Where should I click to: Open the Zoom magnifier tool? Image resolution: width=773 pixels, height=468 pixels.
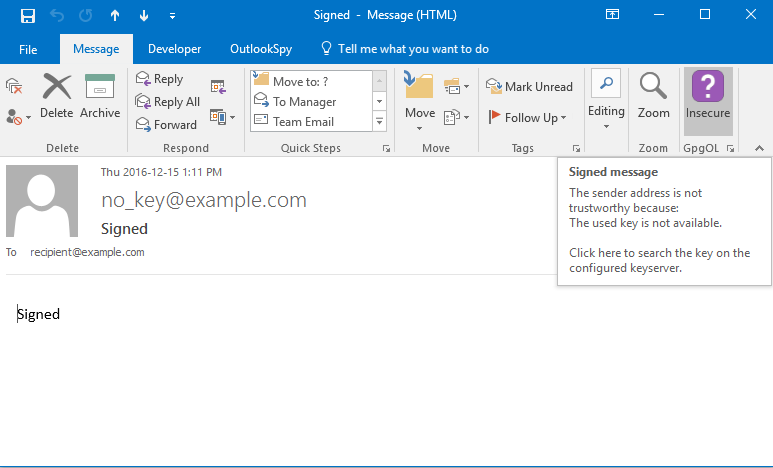click(654, 95)
